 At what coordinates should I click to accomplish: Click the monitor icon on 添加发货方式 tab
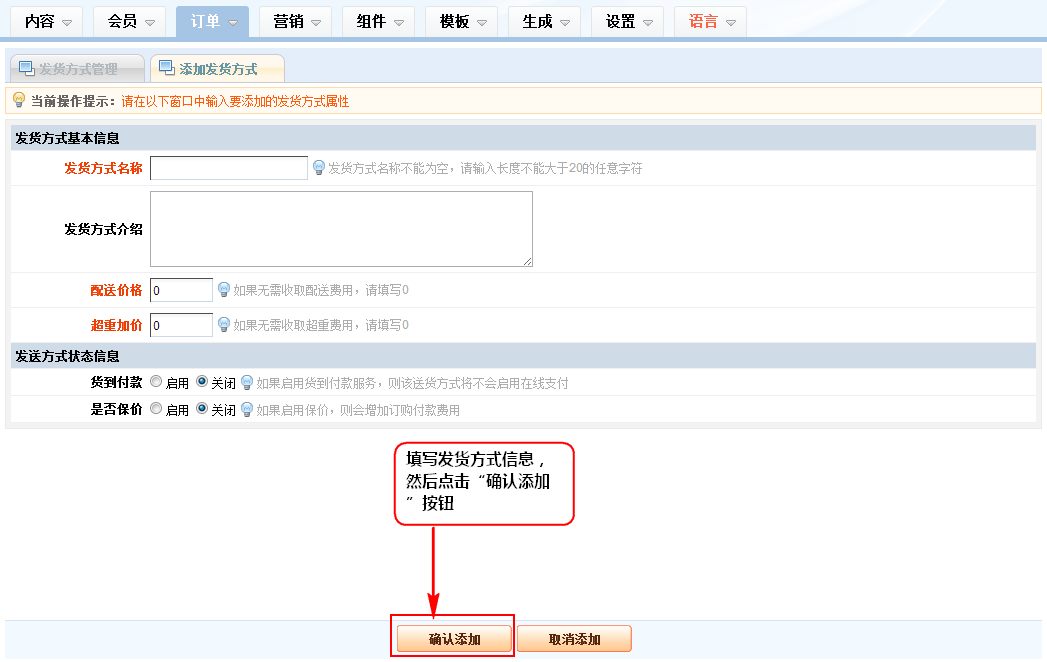tap(166, 68)
